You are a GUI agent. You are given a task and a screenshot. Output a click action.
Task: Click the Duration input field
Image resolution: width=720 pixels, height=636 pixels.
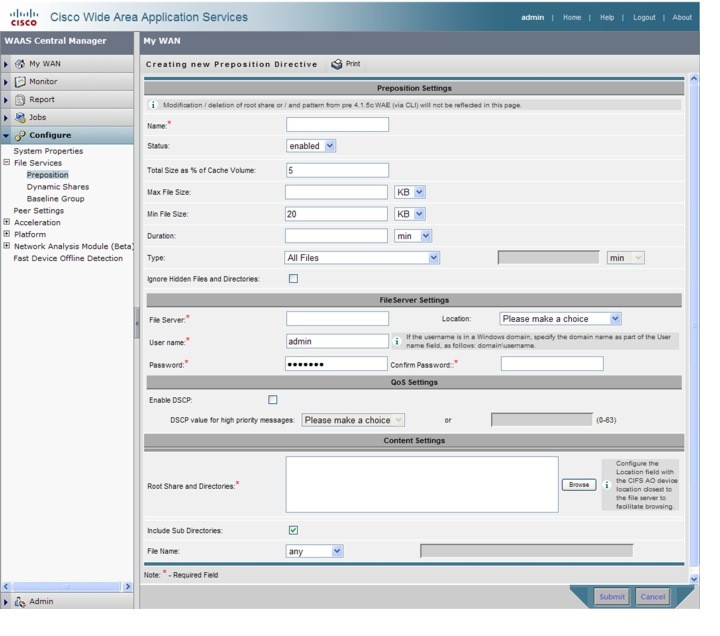[336, 236]
